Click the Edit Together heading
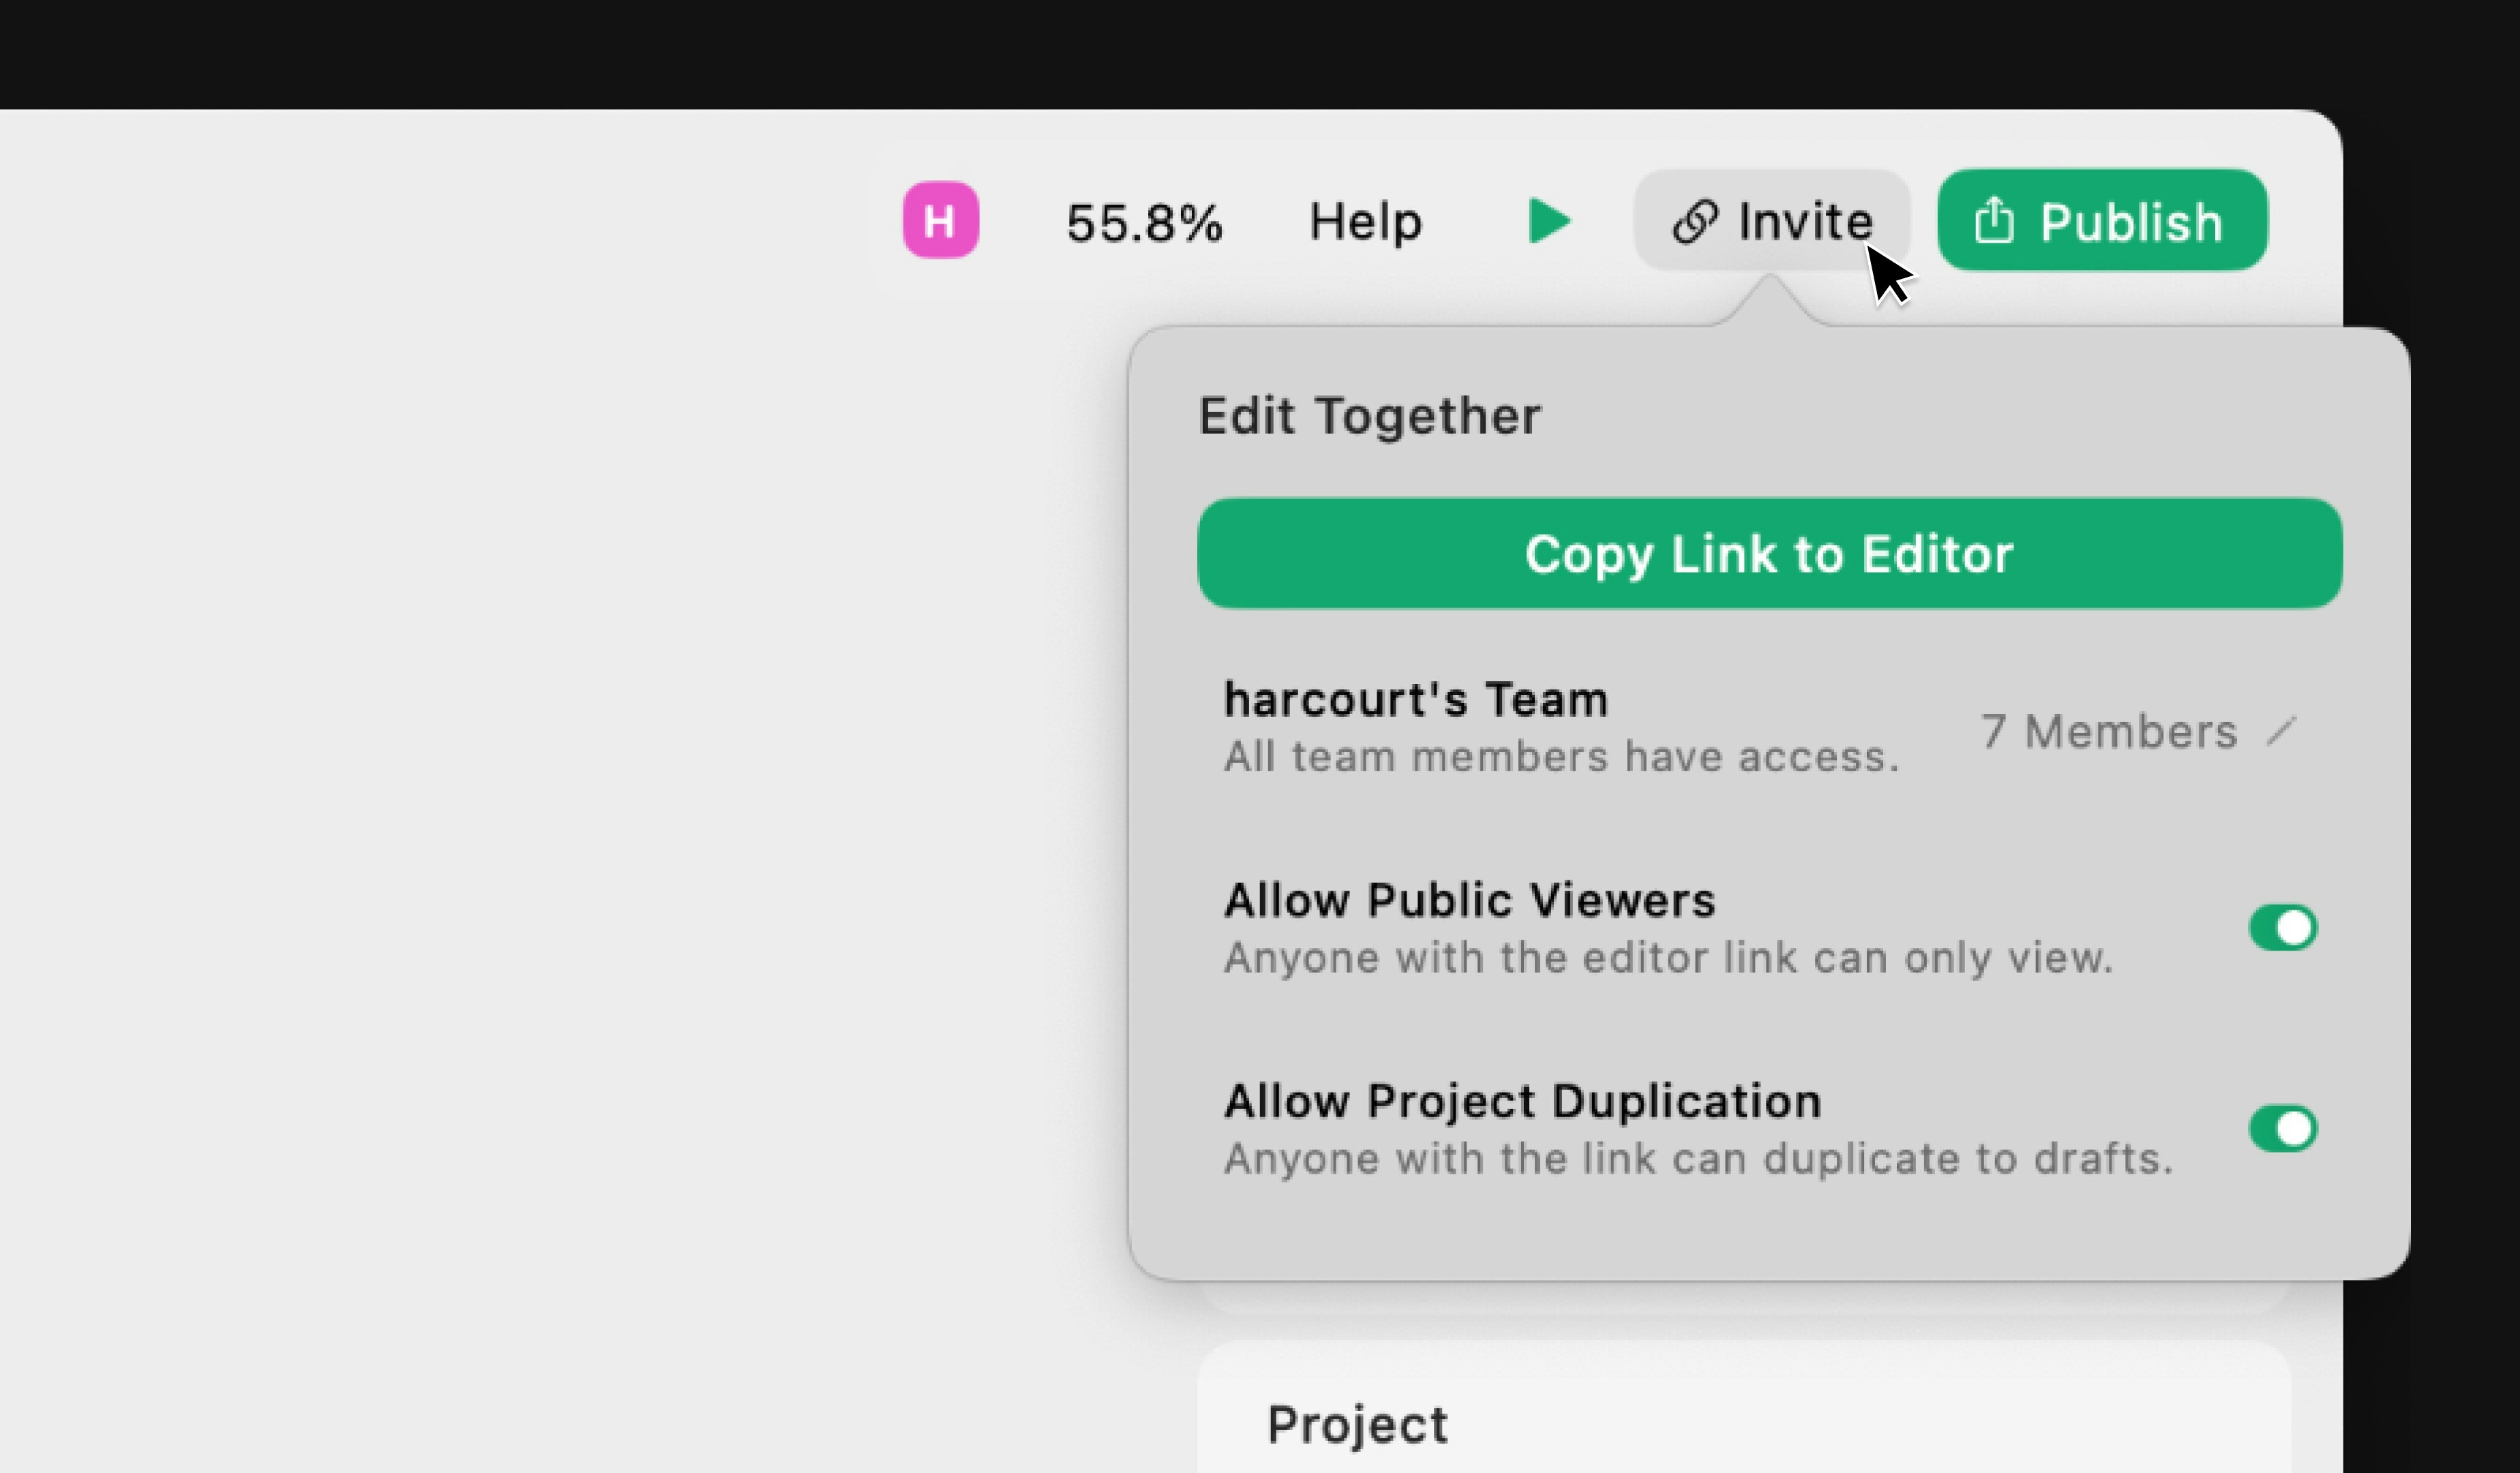 coord(1369,415)
